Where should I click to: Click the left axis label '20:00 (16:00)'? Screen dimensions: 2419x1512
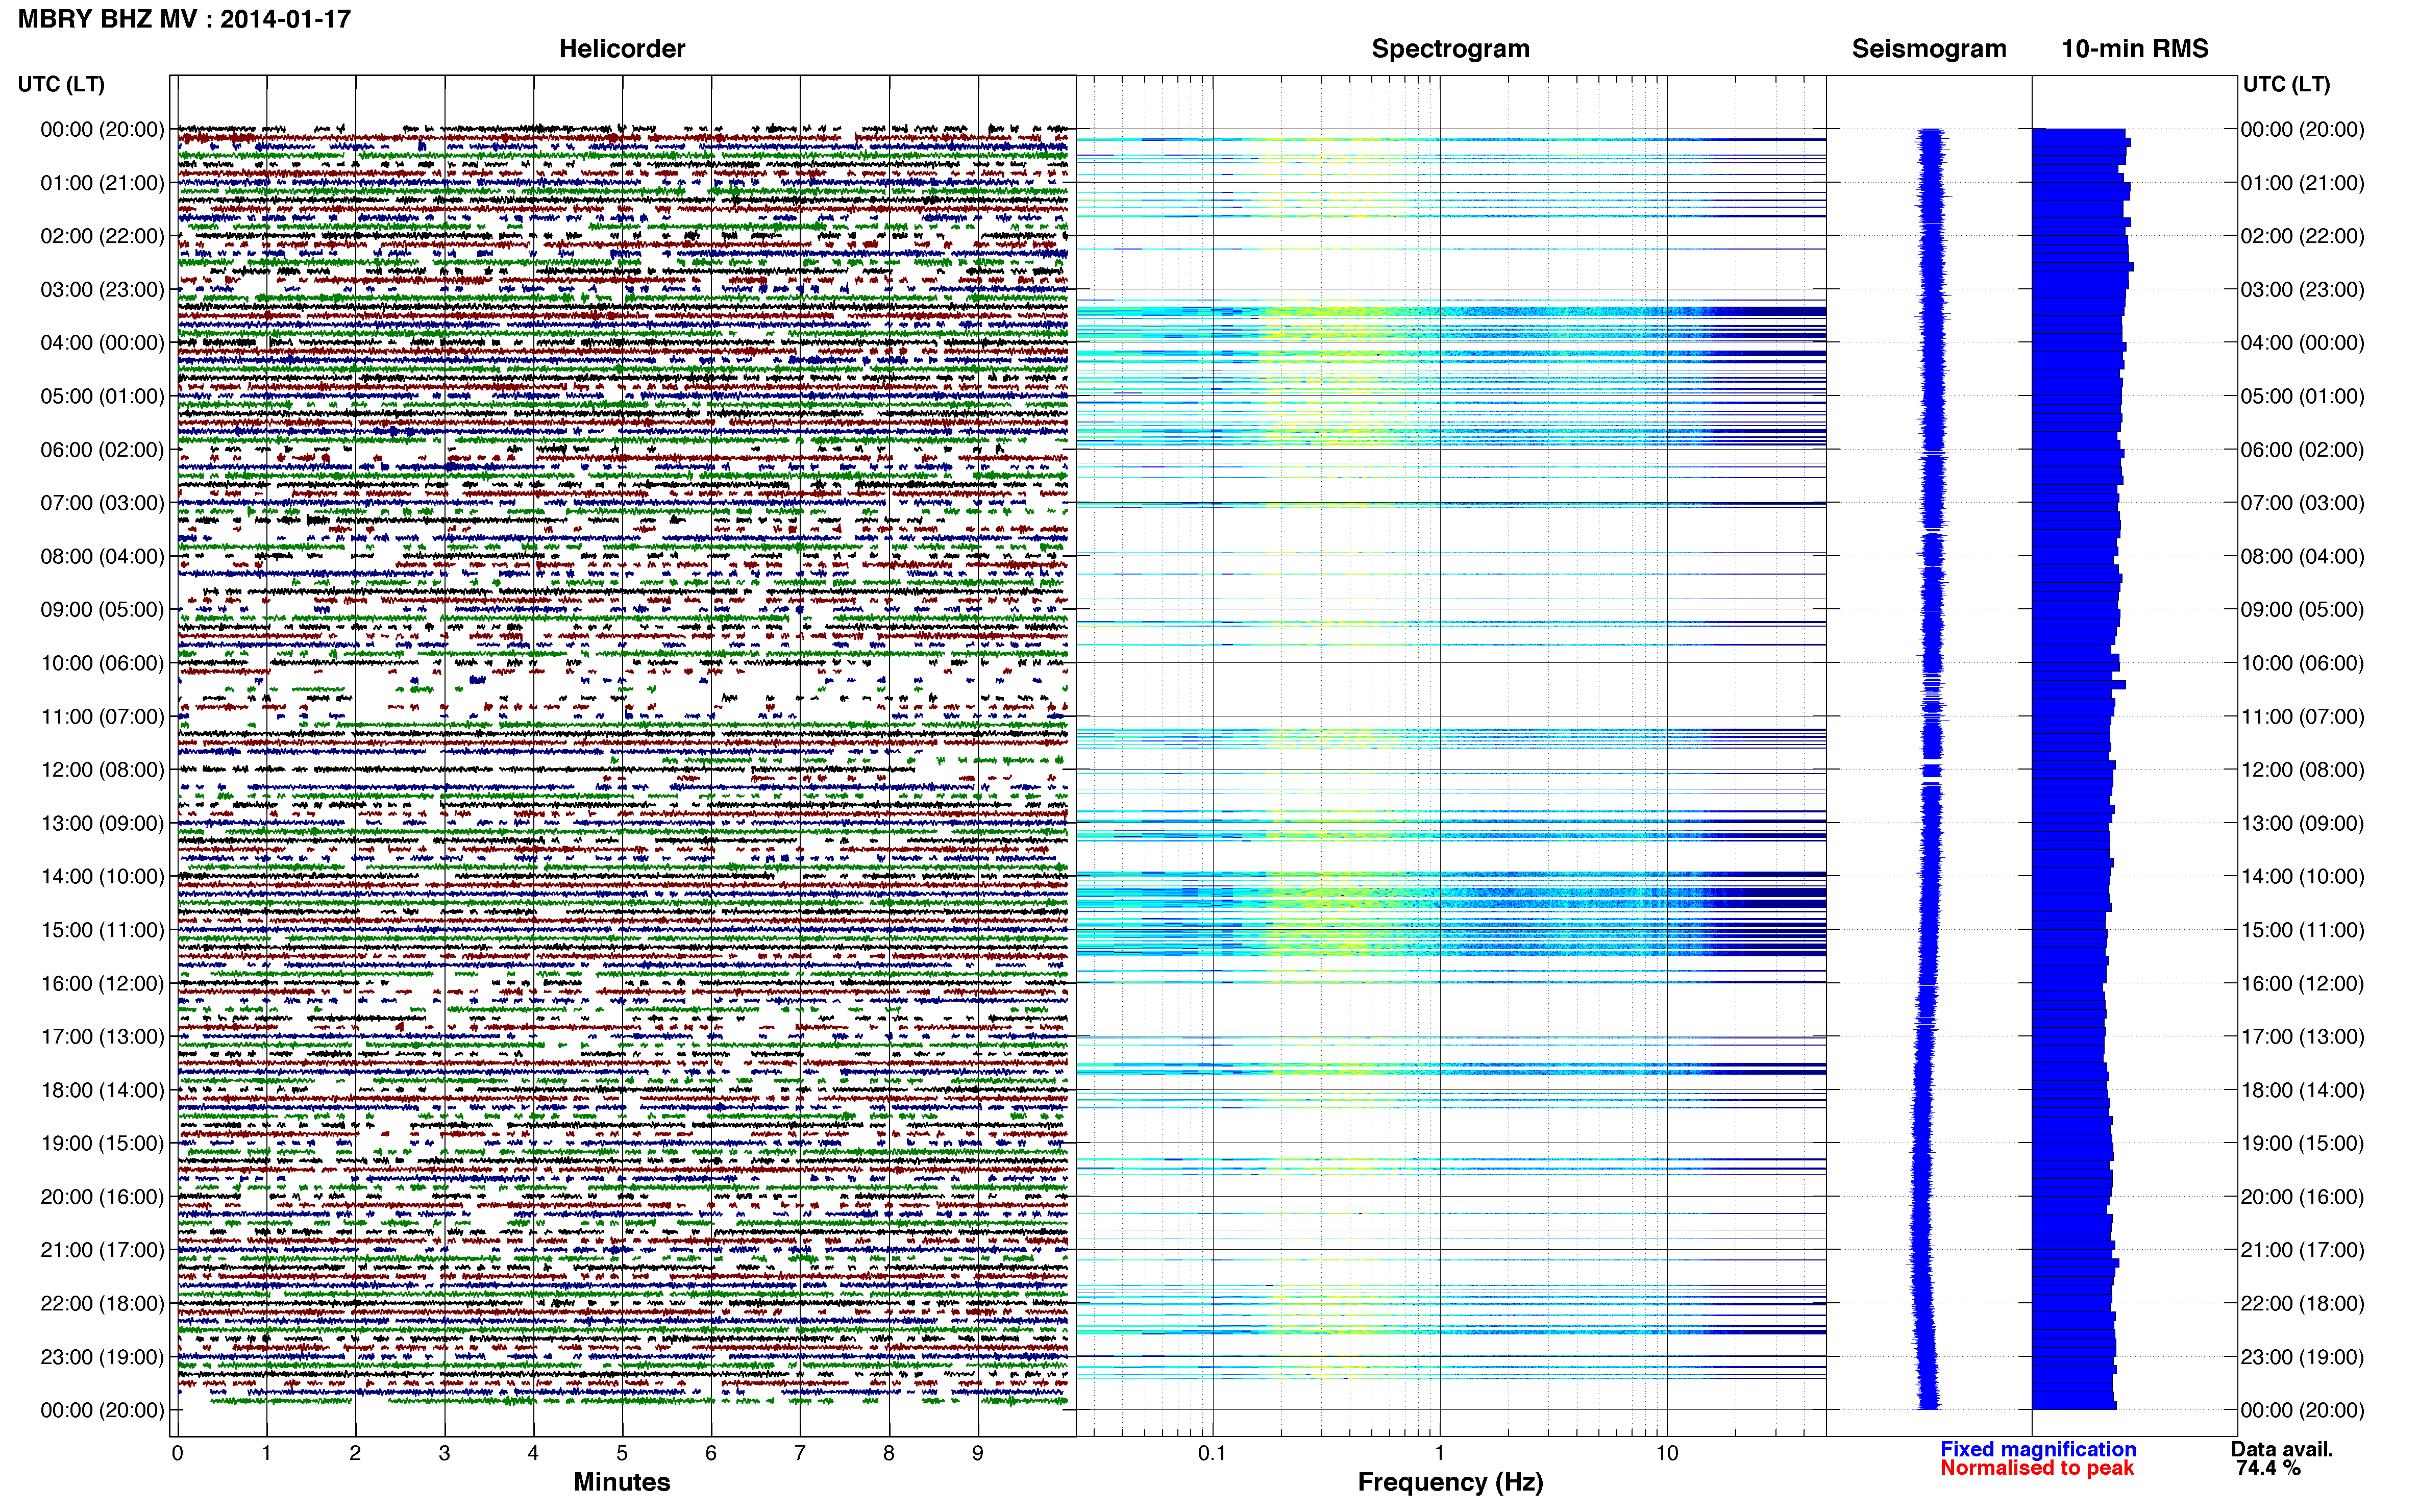pos(102,1197)
